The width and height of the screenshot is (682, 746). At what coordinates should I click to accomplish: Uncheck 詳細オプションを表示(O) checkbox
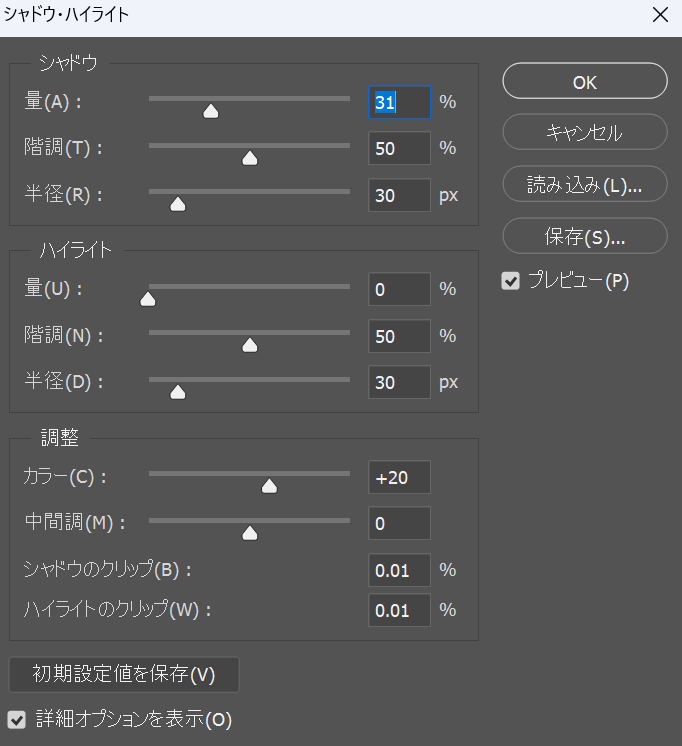[x=16, y=719]
